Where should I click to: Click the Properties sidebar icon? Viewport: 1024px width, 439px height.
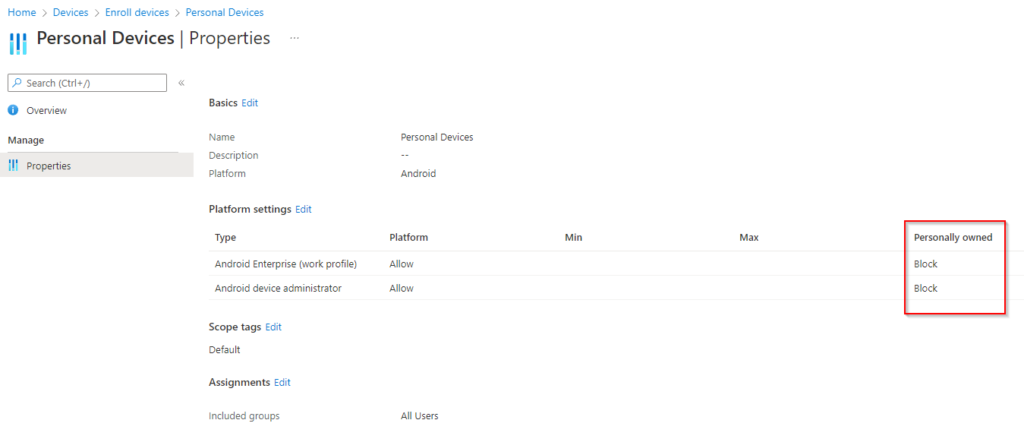click(13, 166)
